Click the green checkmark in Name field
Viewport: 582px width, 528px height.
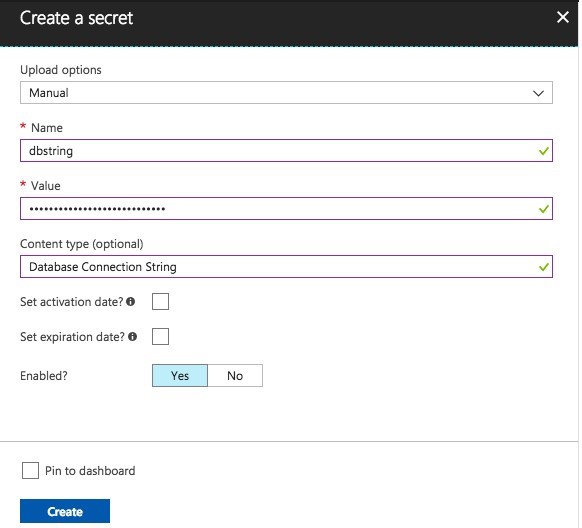[x=544, y=151]
